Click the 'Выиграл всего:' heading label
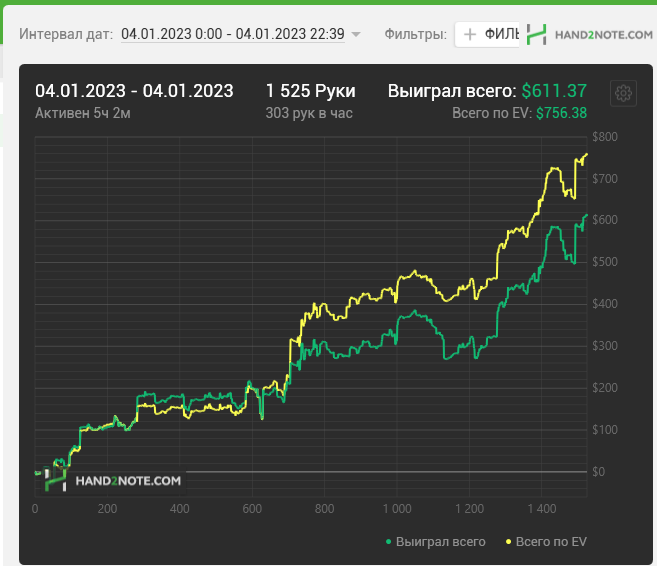Viewport: 657px width, 566px height. click(452, 91)
